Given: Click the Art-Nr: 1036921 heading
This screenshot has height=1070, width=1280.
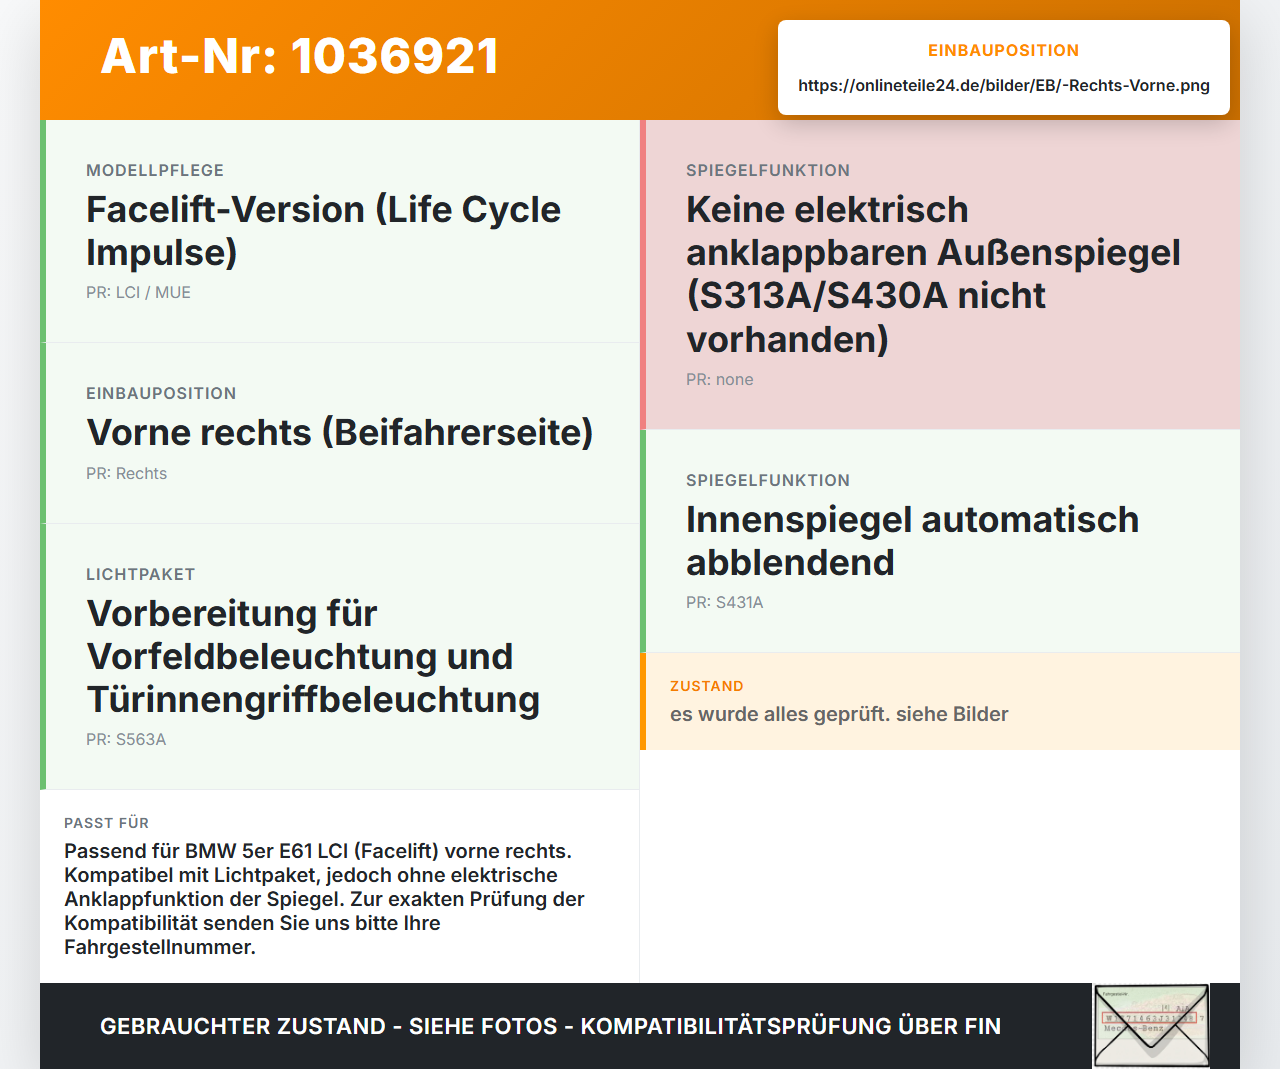Looking at the screenshot, I should [300, 56].
